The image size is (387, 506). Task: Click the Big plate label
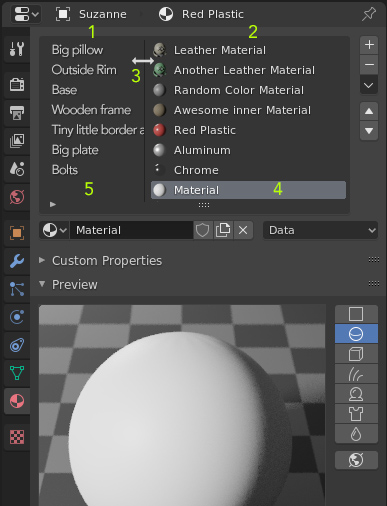[75, 150]
